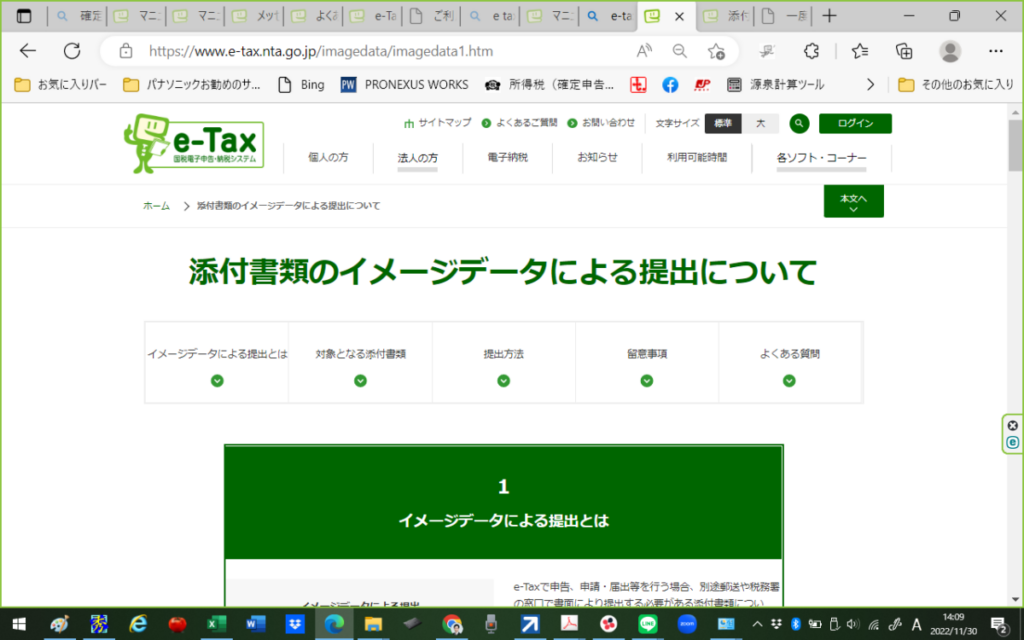The width and height of the screenshot is (1024, 640).
Task: Click inside the browser address bar
Action: (300, 50)
